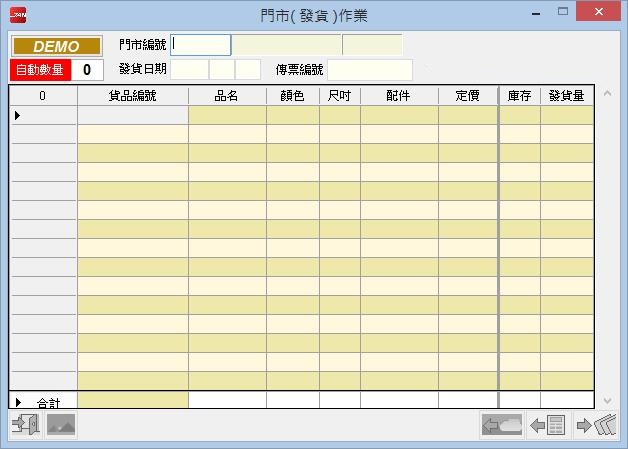The height and width of the screenshot is (449, 628).
Task: Select the current row marker arrow
Action: pos(17,115)
